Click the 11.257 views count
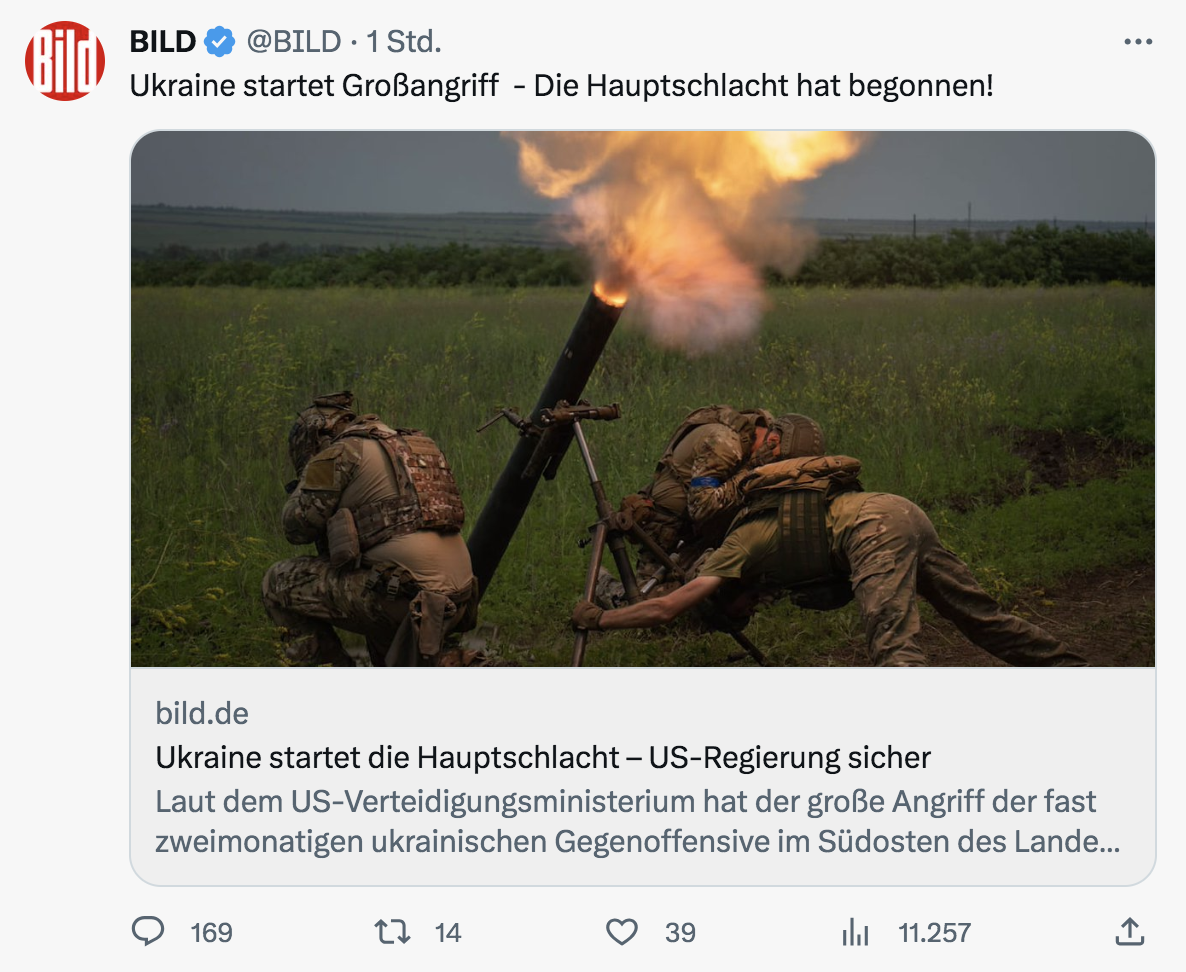Screen dimensions: 1186x972 [934, 933]
